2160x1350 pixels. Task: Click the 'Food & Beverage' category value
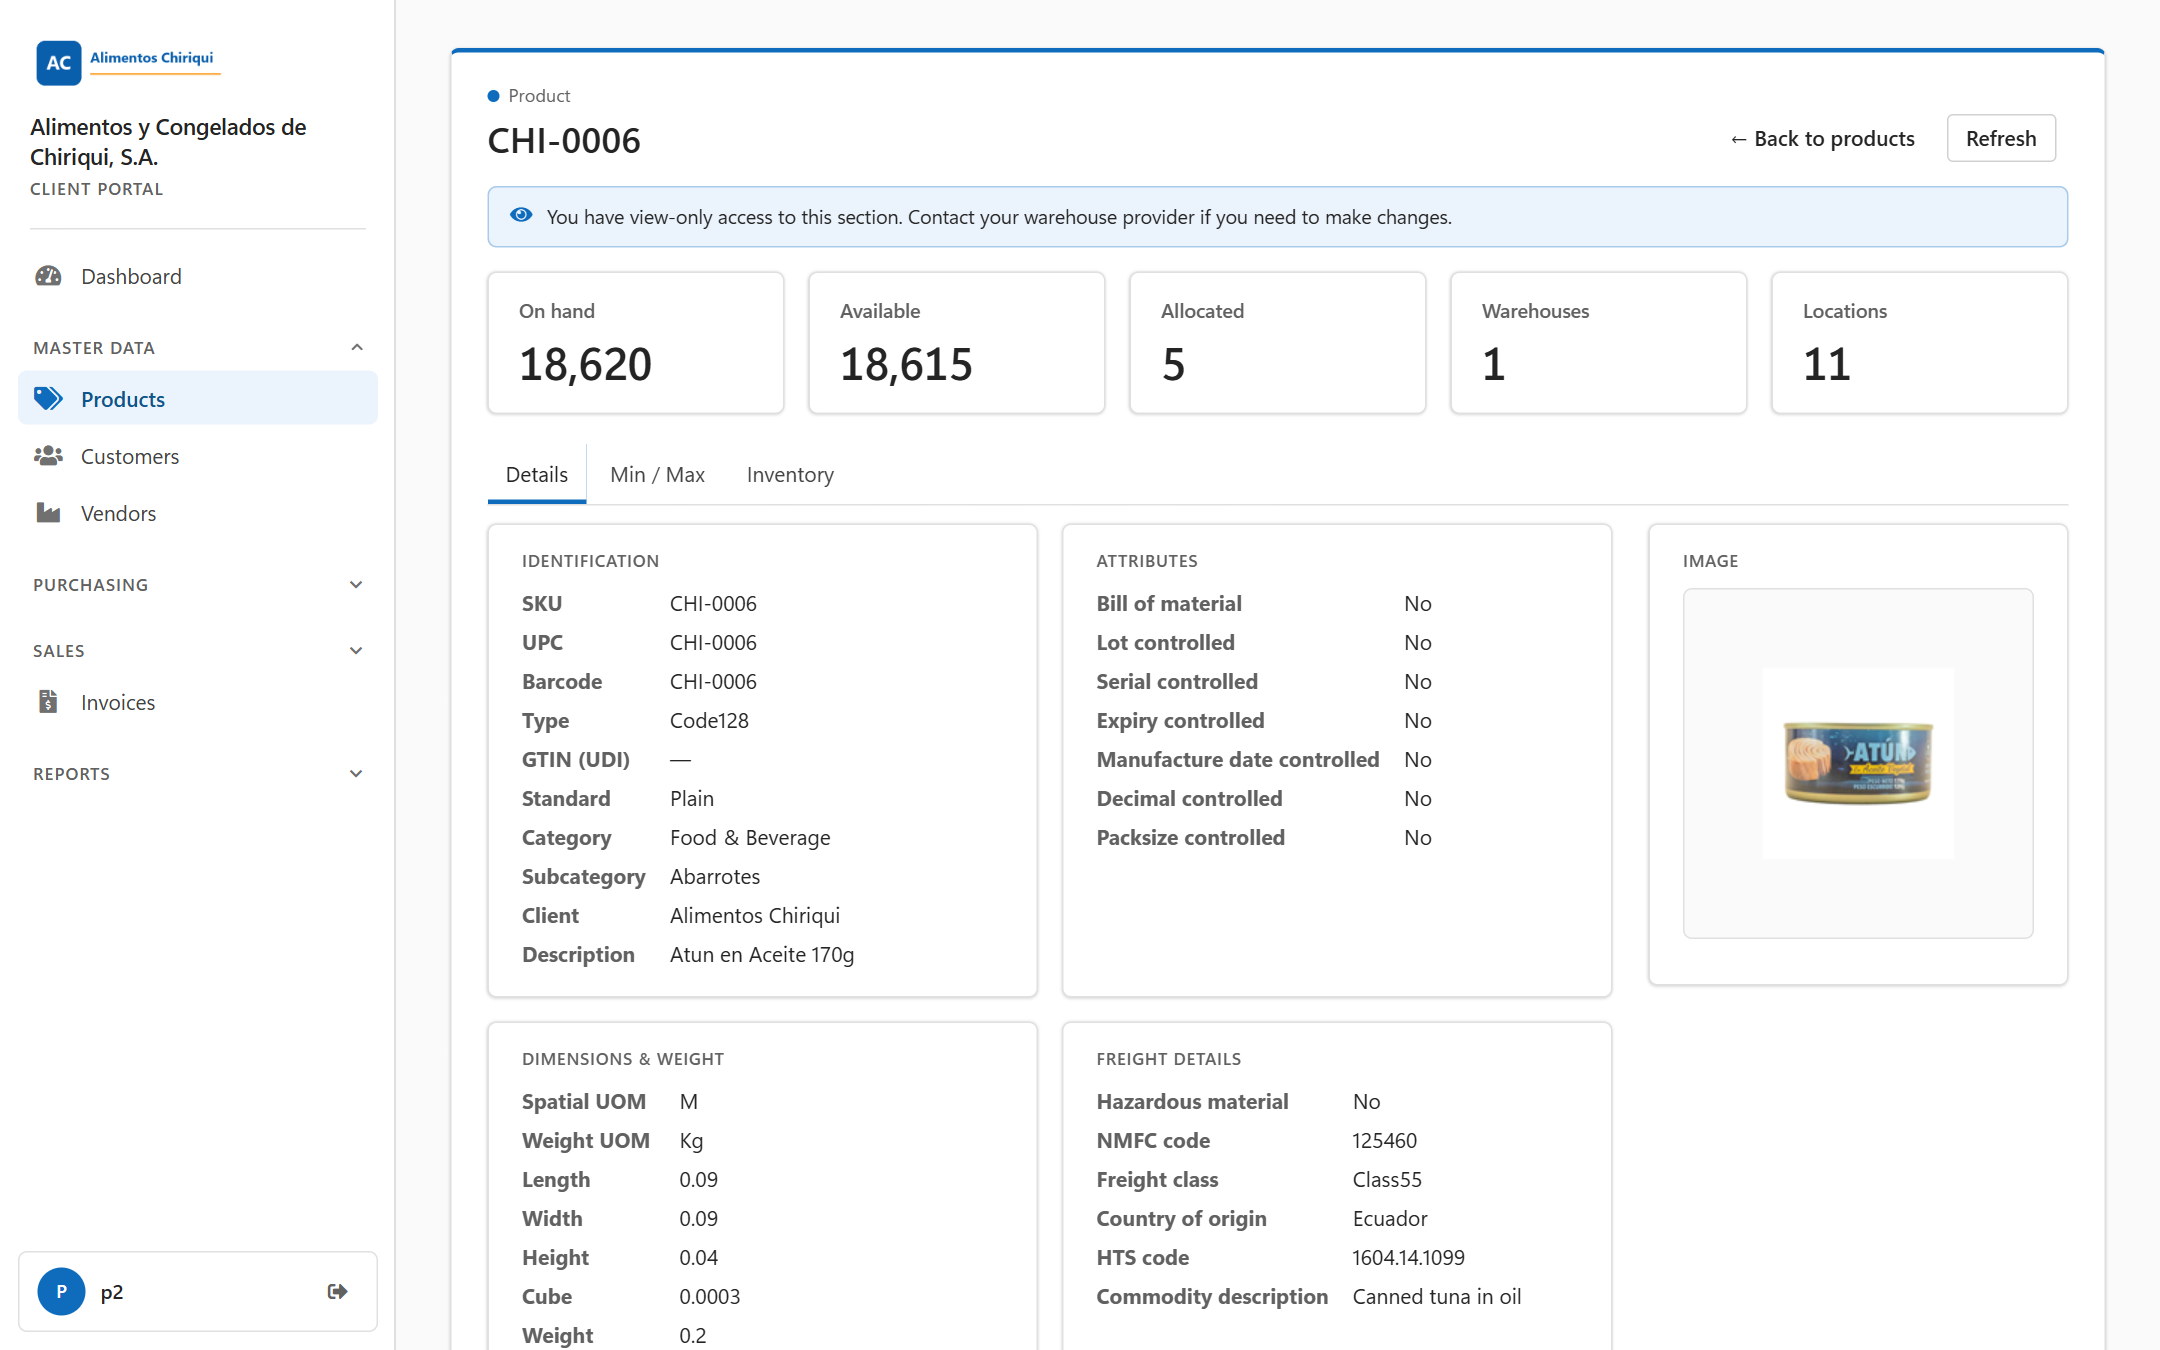click(x=750, y=838)
